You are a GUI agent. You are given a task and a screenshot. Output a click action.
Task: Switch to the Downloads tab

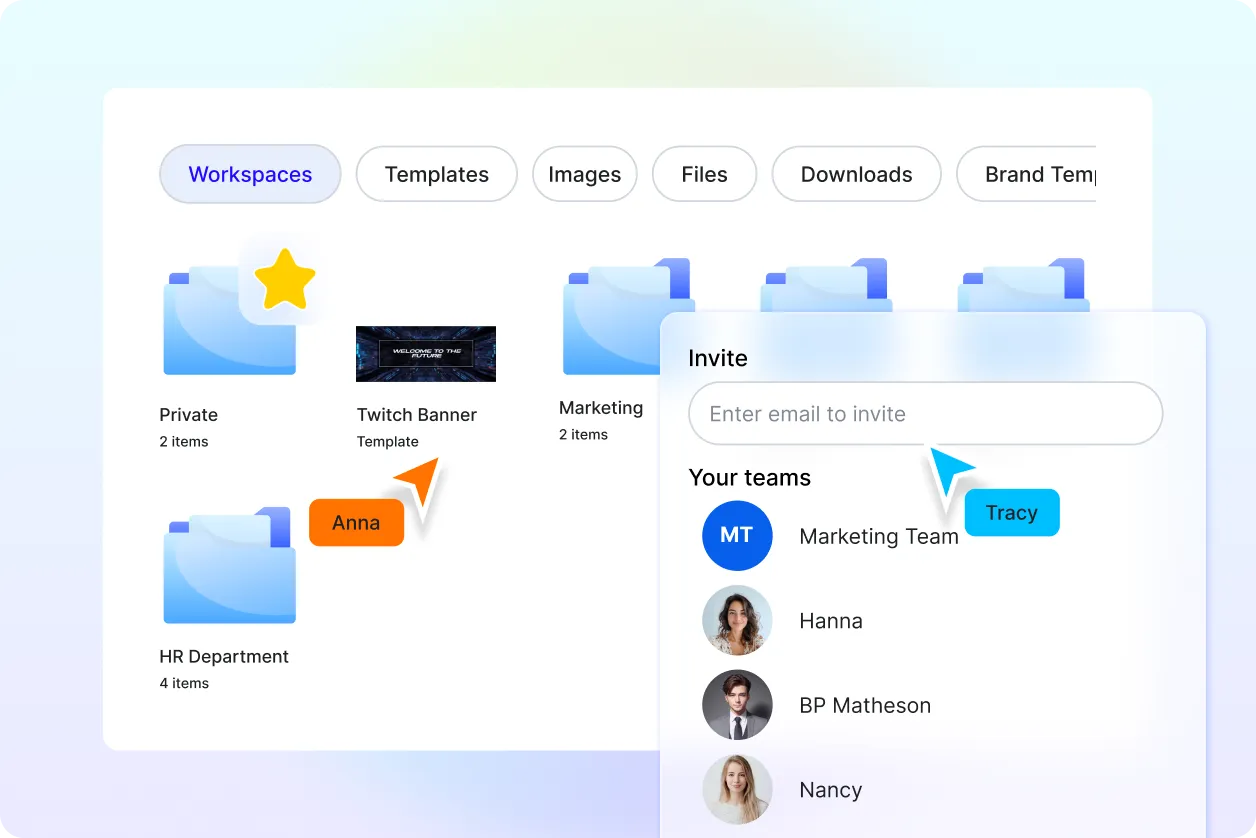click(x=857, y=174)
